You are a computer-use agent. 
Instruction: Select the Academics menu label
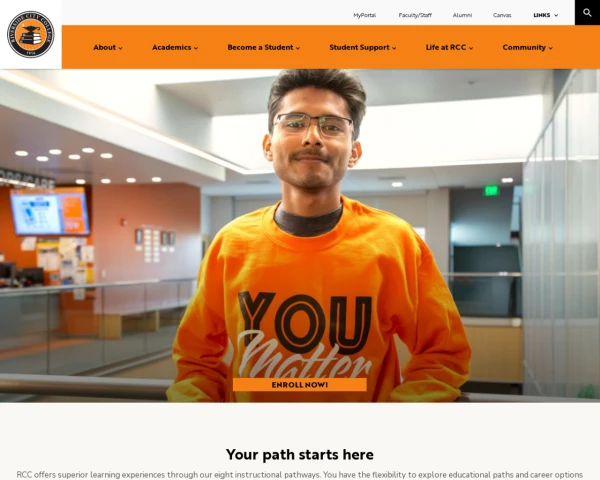tap(171, 47)
